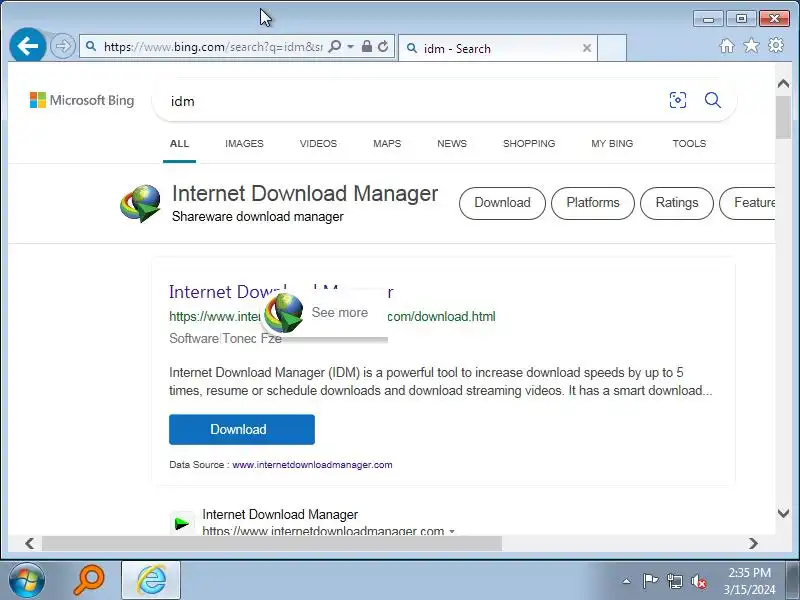Click the Ratings pill button
Image resolution: width=800 pixels, height=600 pixels.
pyautogui.click(x=677, y=203)
